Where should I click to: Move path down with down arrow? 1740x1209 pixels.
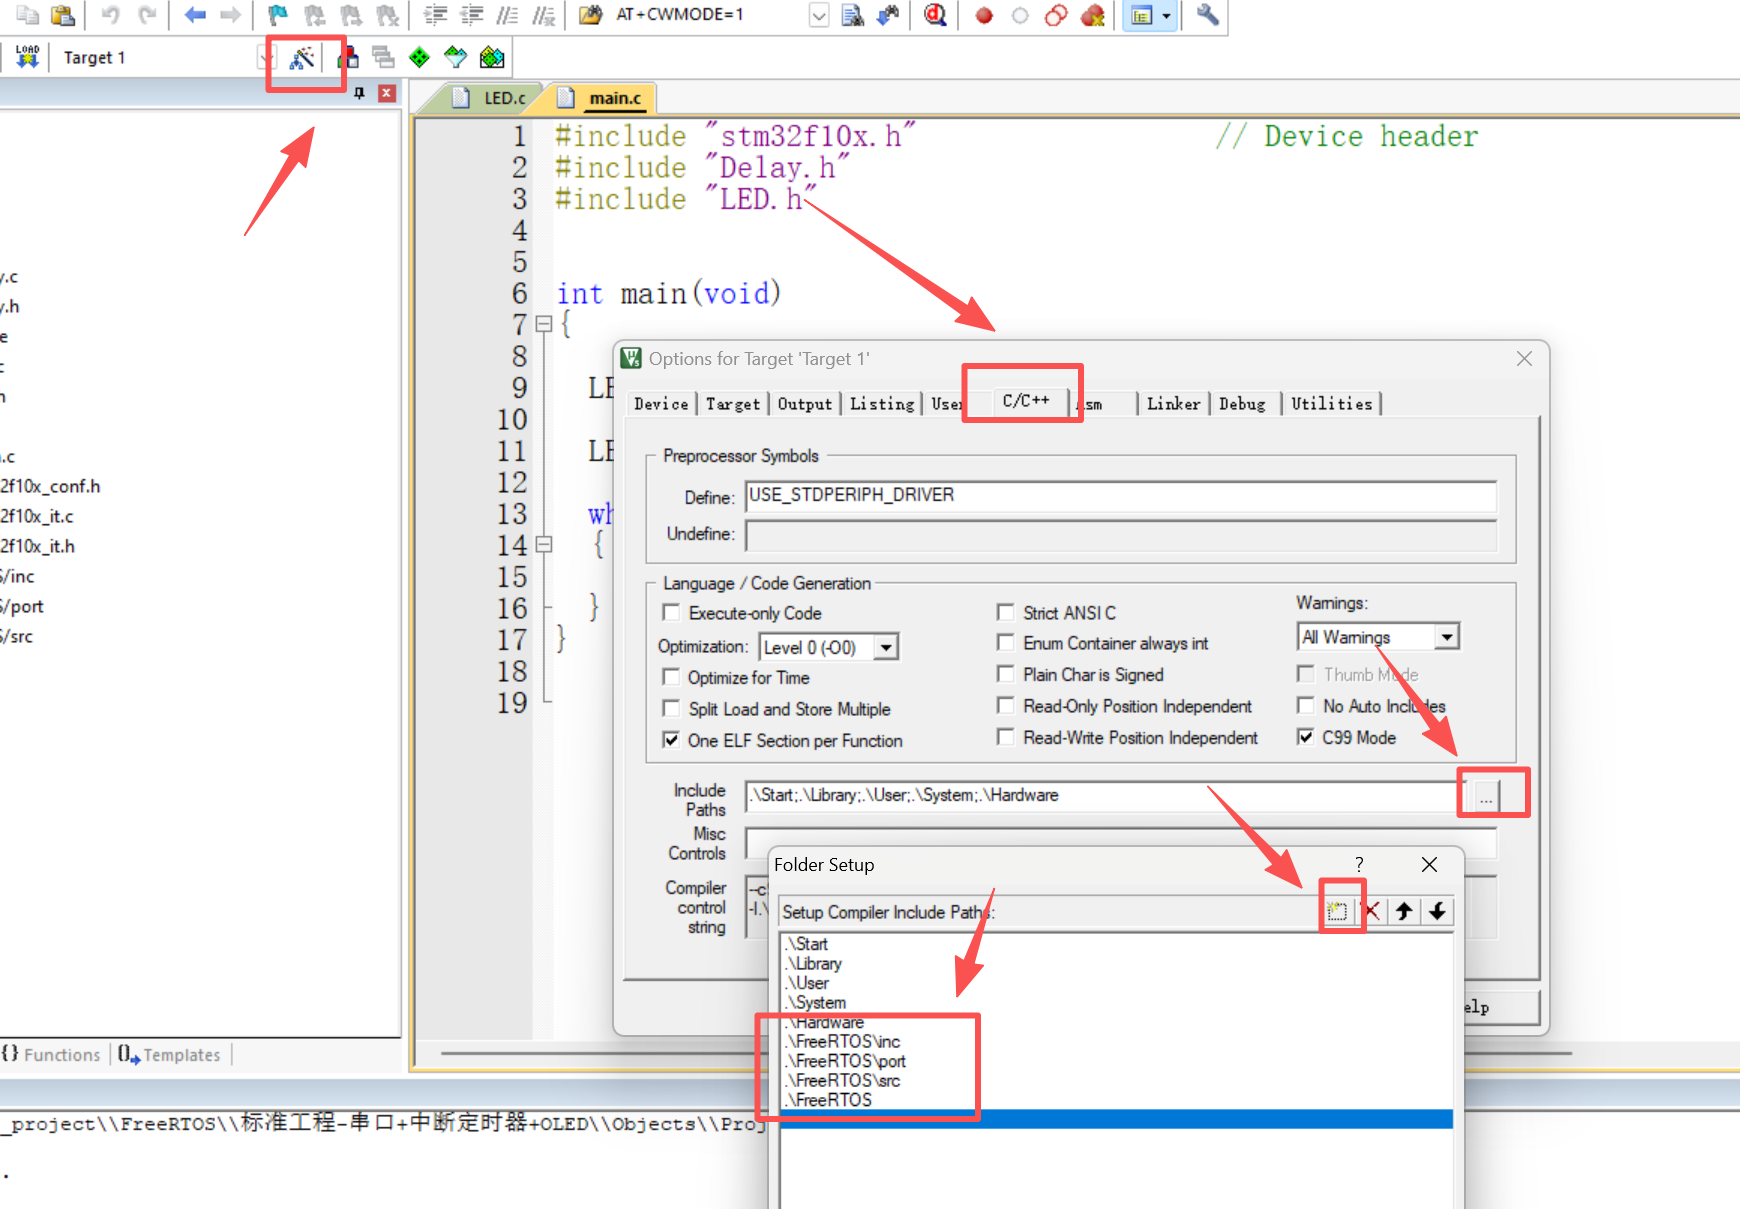click(x=1437, y=911)
